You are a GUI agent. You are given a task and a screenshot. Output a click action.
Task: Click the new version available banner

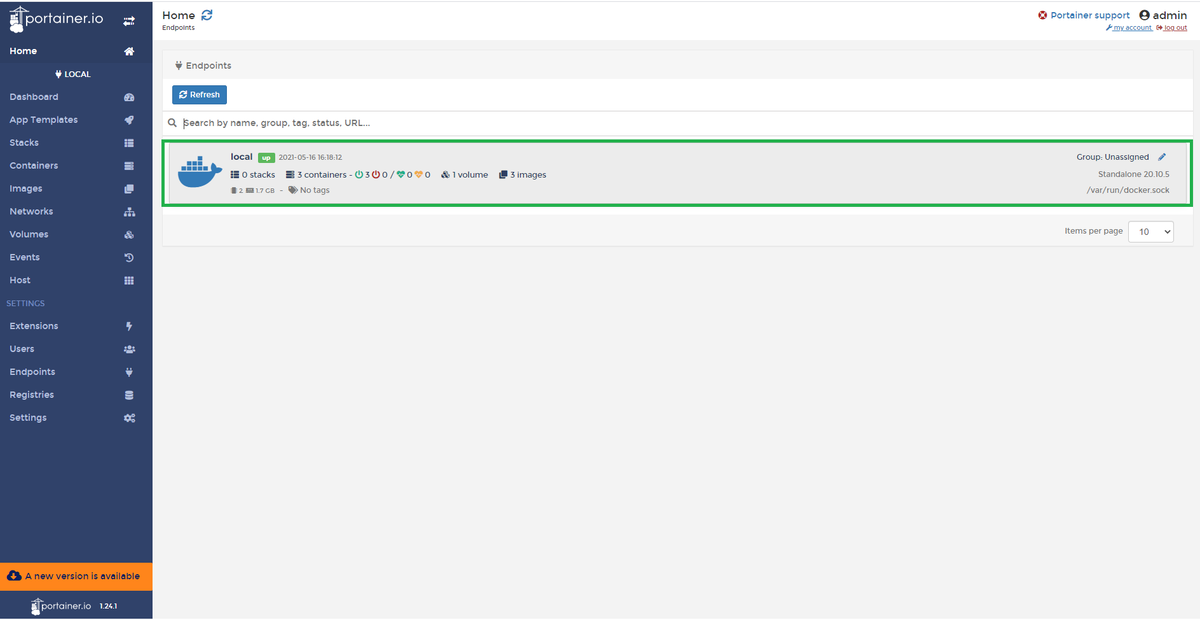pos(76,576)
